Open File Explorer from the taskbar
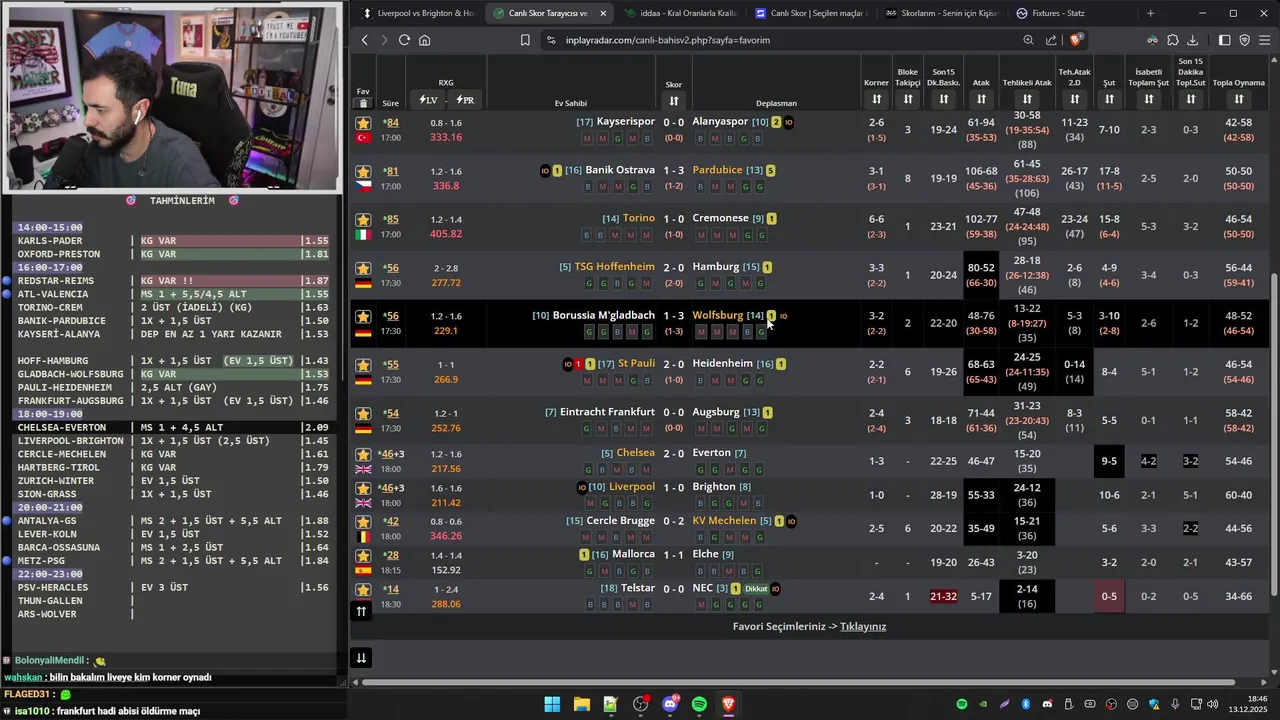The width and height of the screenshot is (1280, 720). point(581,704)
